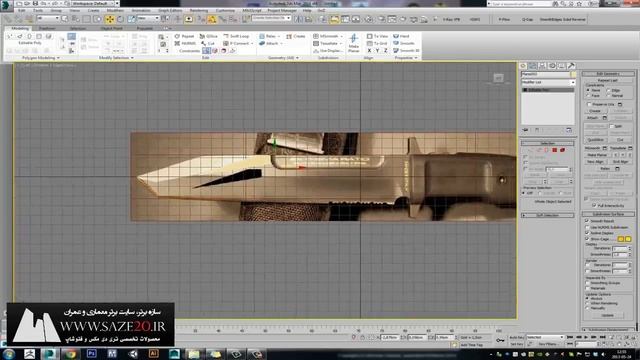The image size is (640, 360).
Task: Open the Utilities hammer panel icon
Action: 571,66
